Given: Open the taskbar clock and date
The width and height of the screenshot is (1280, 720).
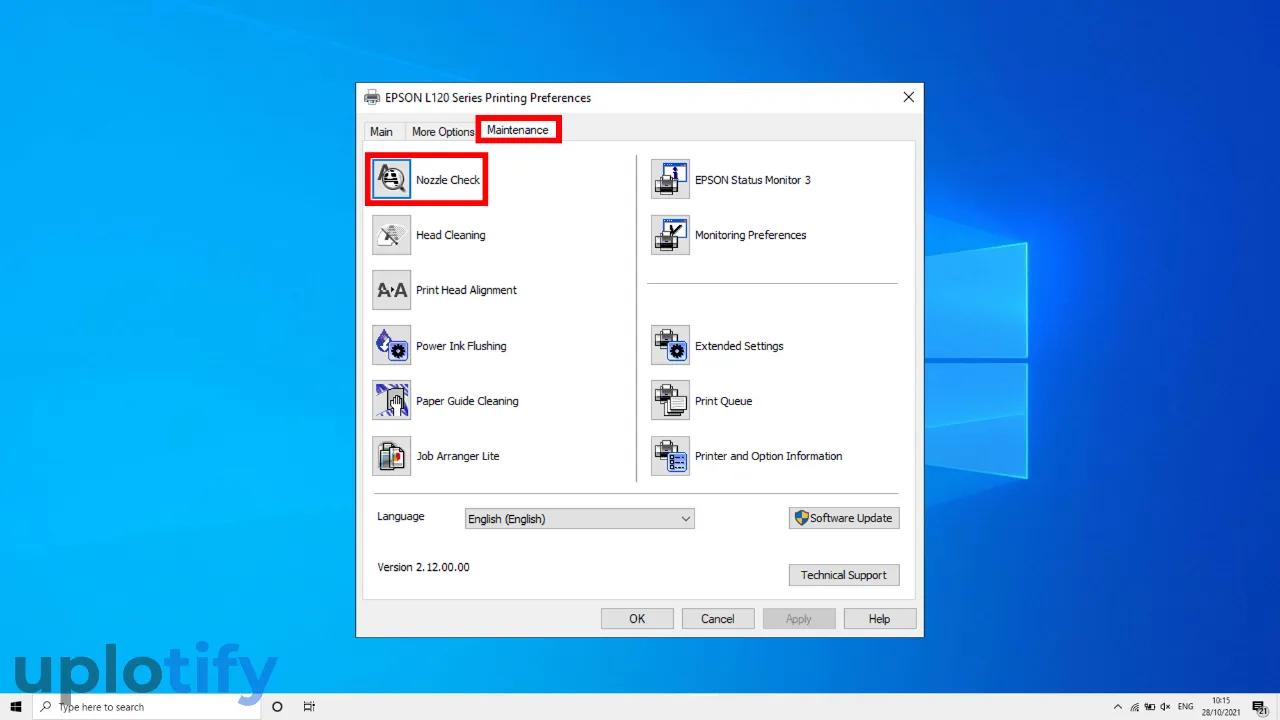Looking at the screenshot, I should tap(1221, 706).
